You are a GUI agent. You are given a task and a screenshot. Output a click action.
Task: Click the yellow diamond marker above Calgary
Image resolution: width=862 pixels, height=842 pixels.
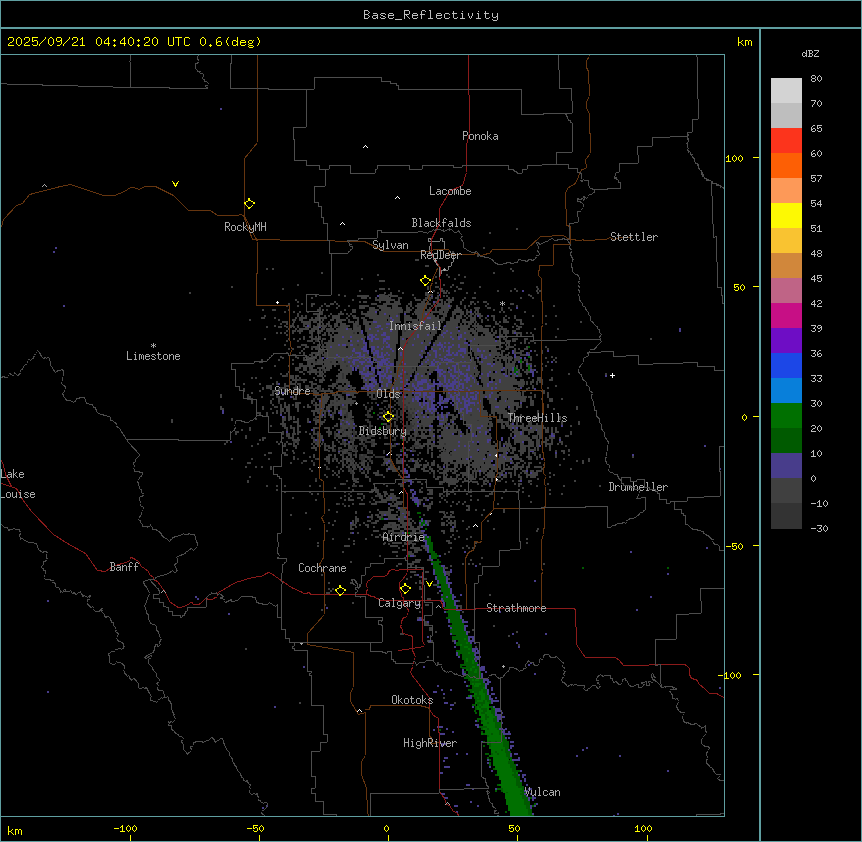405,588
